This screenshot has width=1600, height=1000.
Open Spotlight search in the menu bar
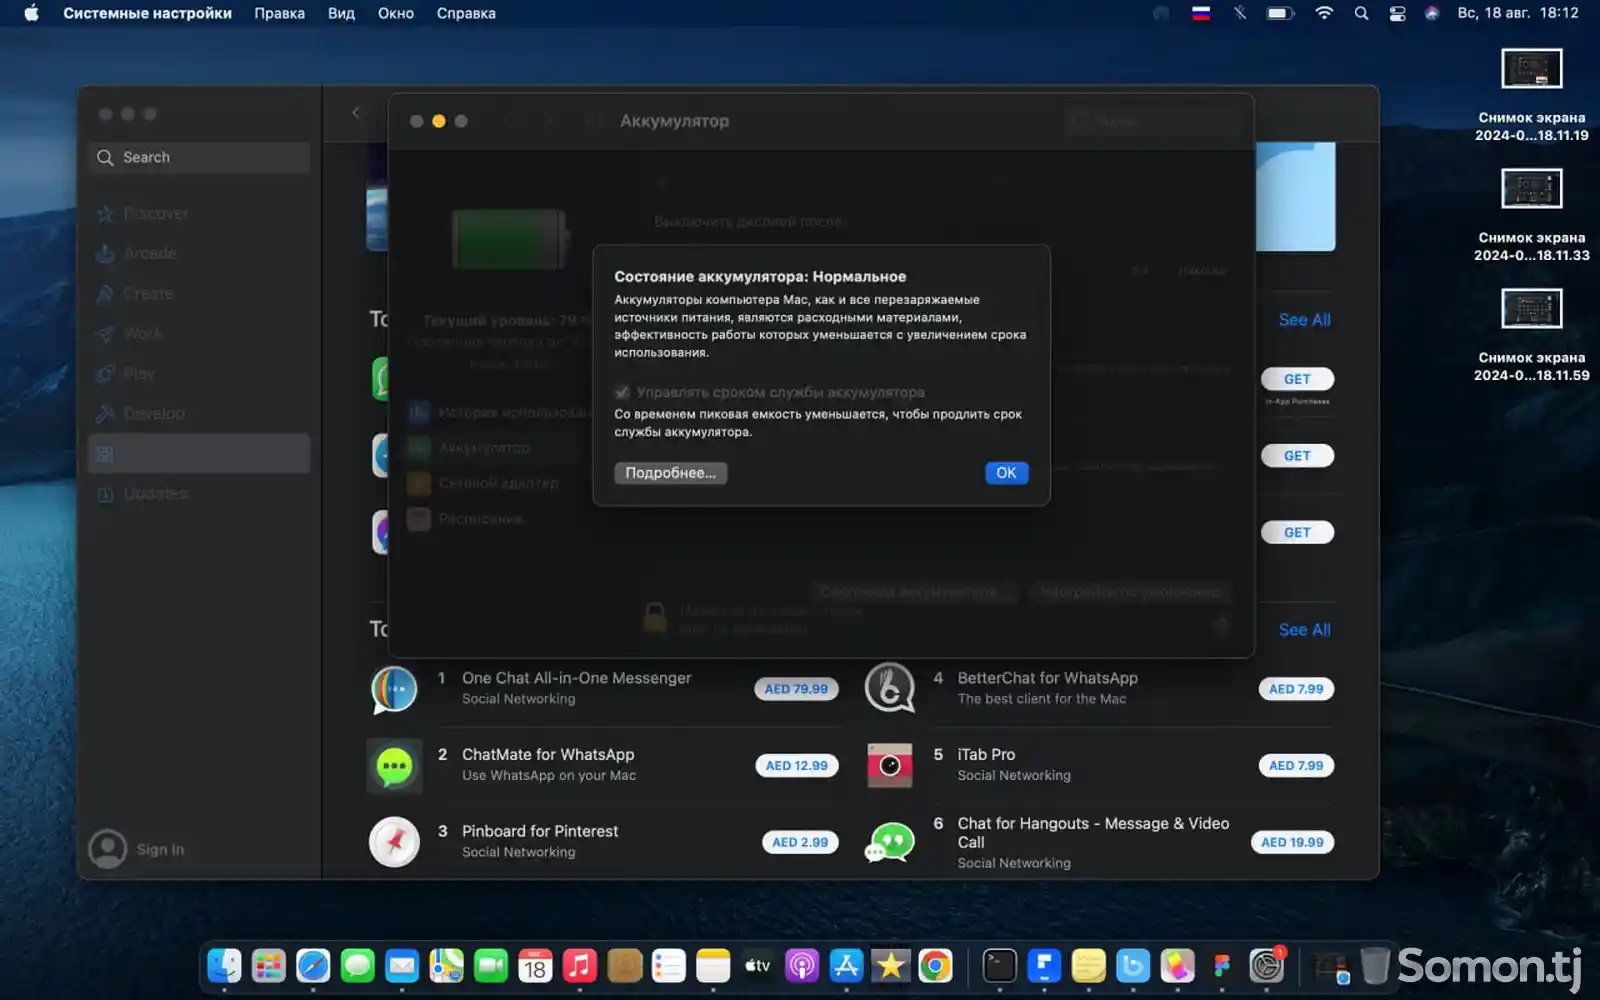tap(1361, 13)
